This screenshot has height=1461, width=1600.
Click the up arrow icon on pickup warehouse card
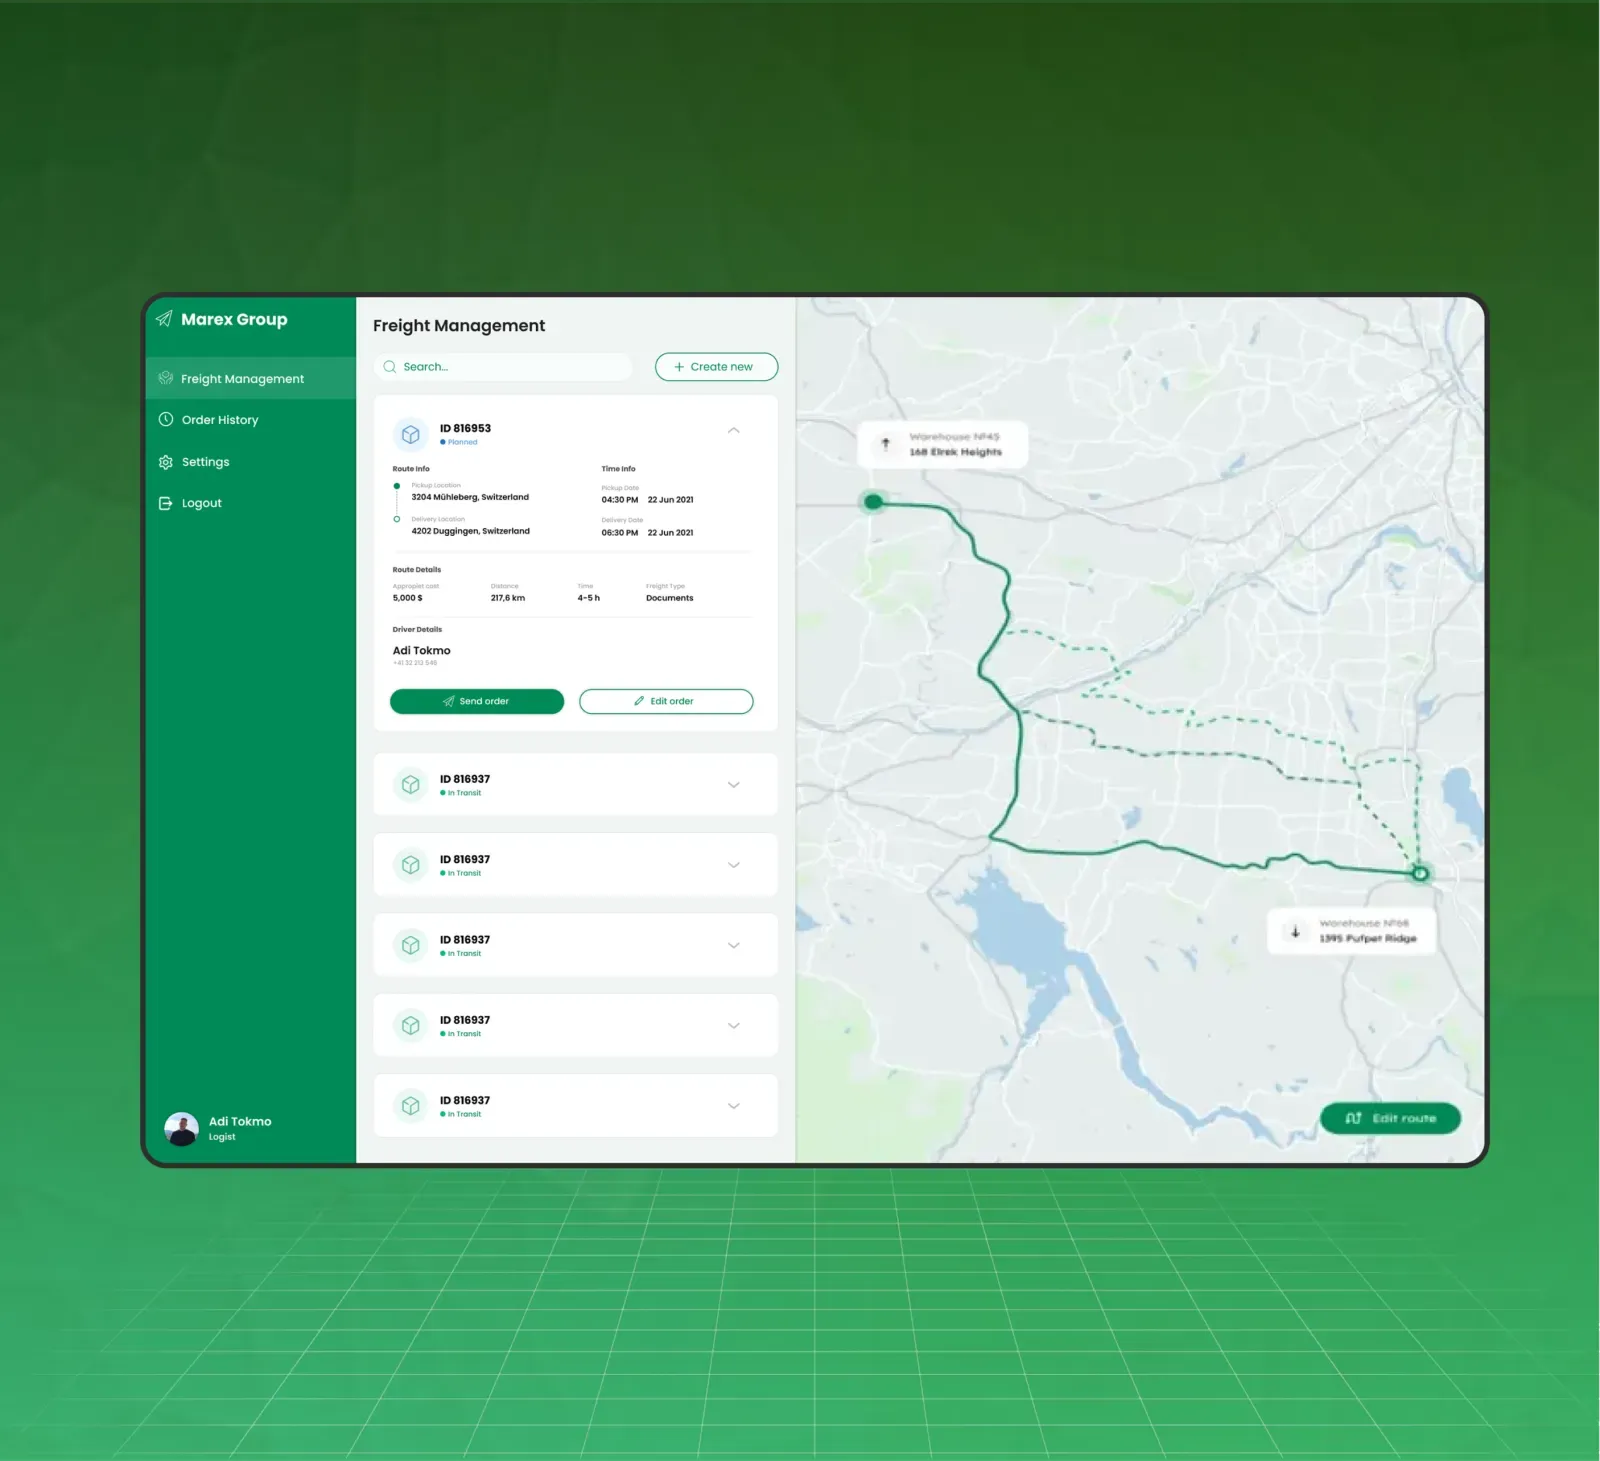pos(885,444)
